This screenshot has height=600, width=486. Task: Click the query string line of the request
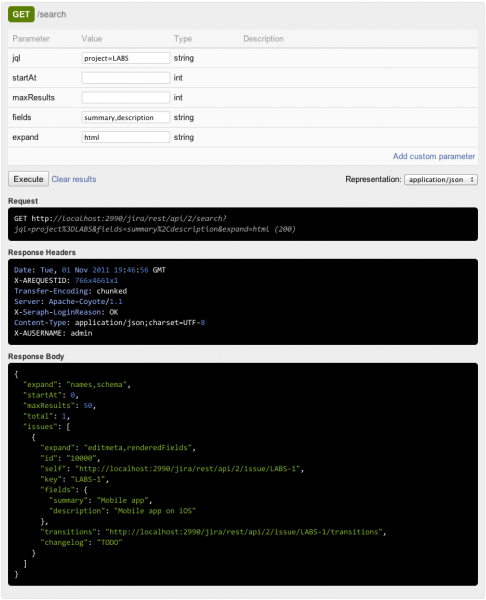click(x=155, y=229)
